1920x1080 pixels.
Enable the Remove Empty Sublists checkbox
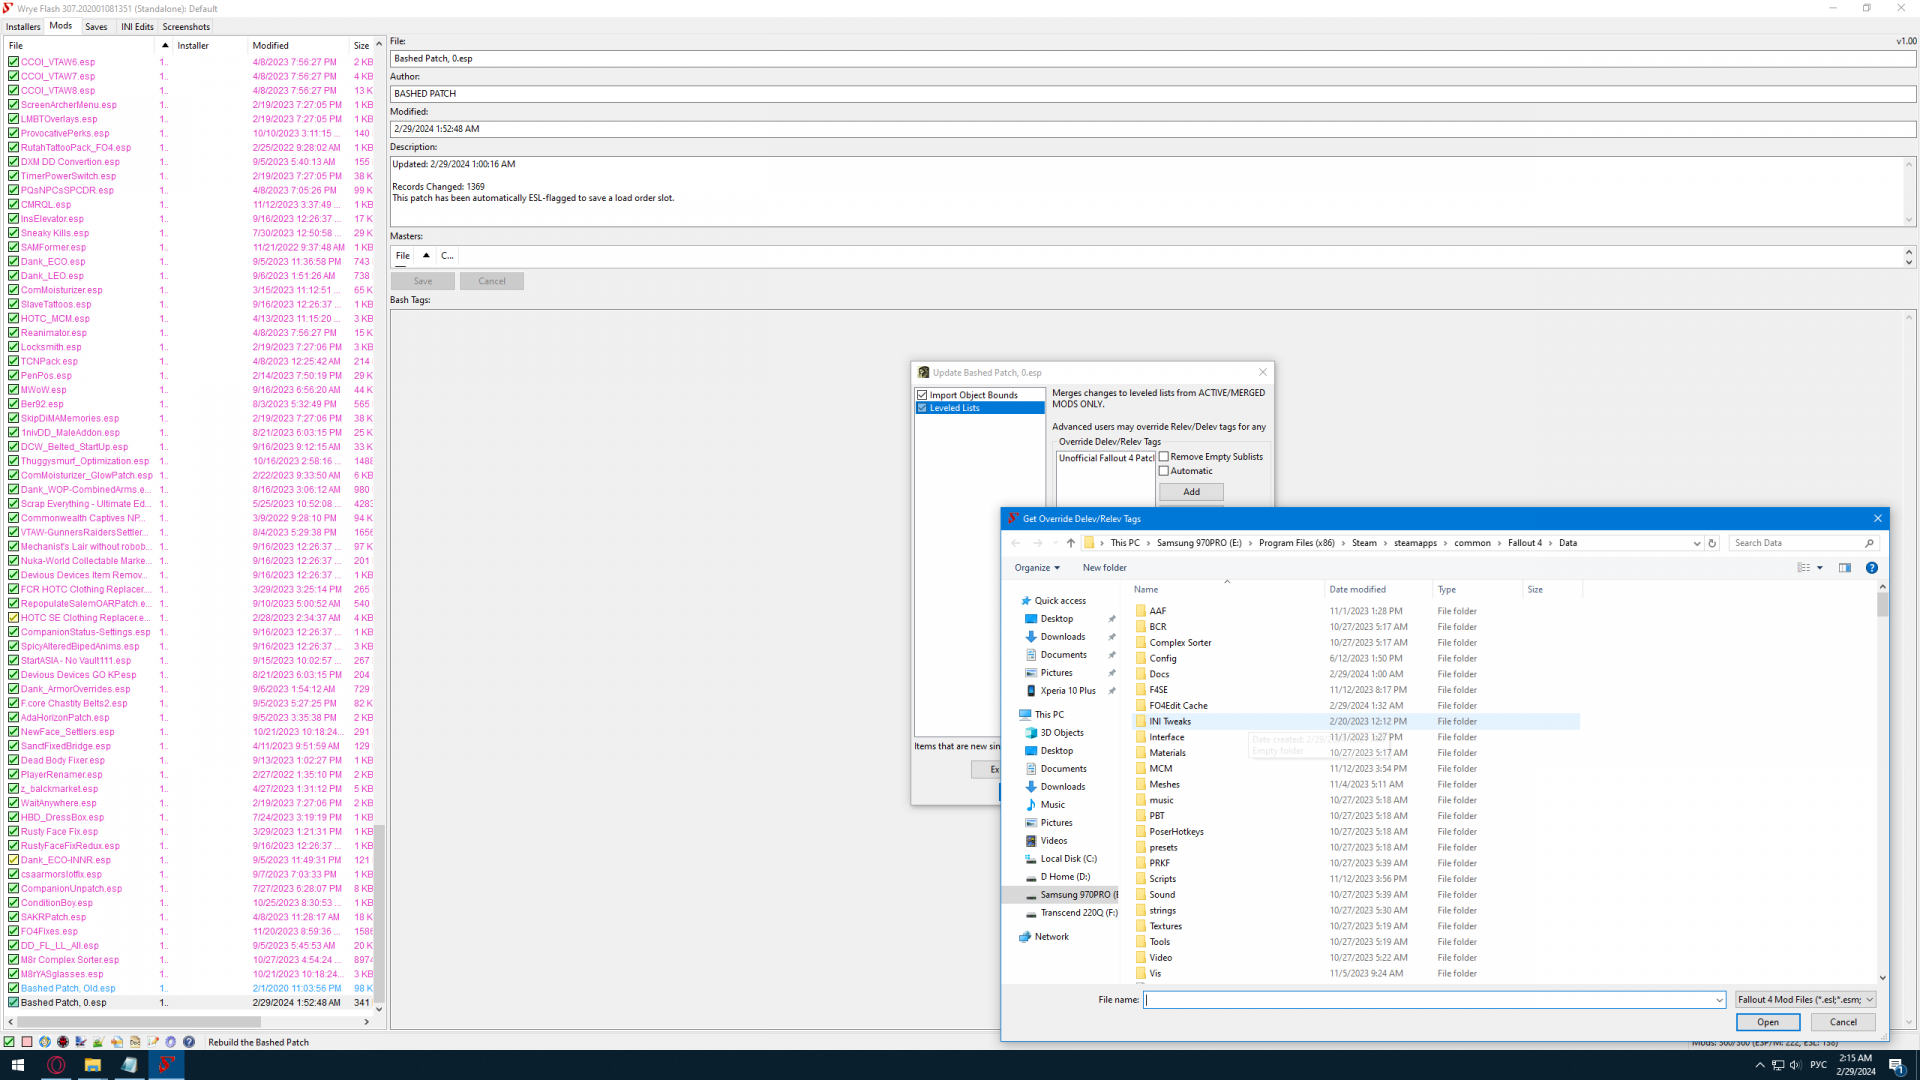pyautogui.click(x=1164, y=457)
